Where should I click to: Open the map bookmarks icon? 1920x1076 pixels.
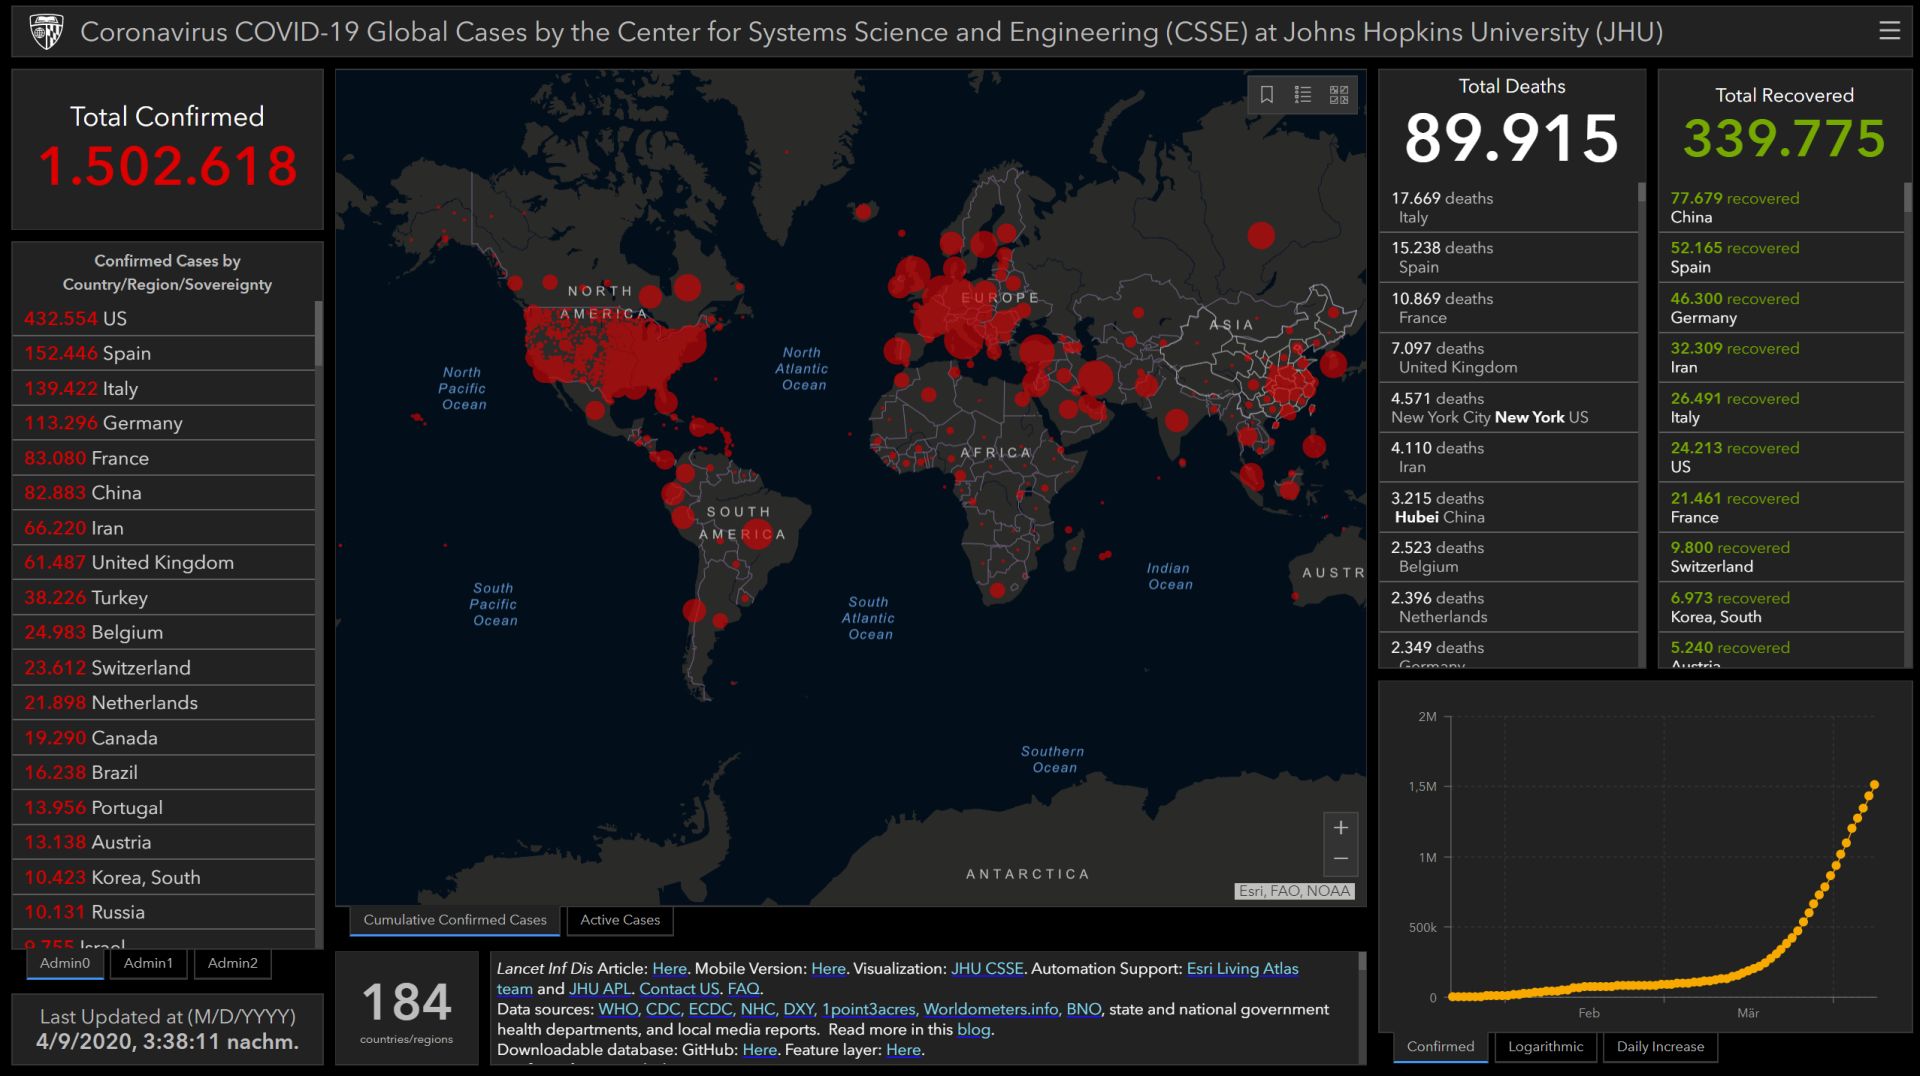1266,95
